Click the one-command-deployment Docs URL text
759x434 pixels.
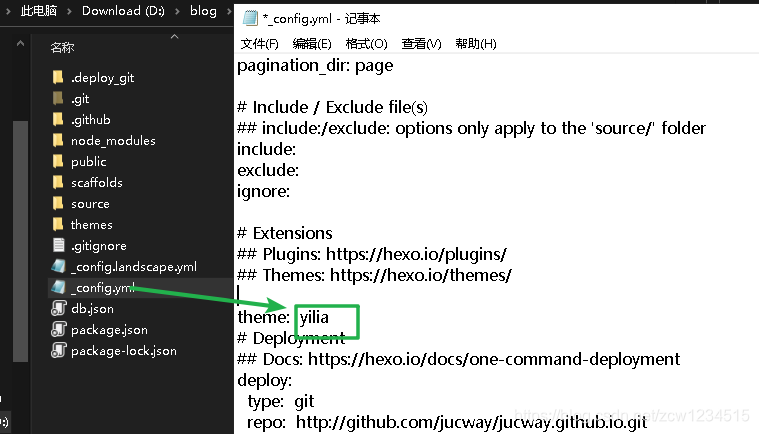tap(494, 359)
